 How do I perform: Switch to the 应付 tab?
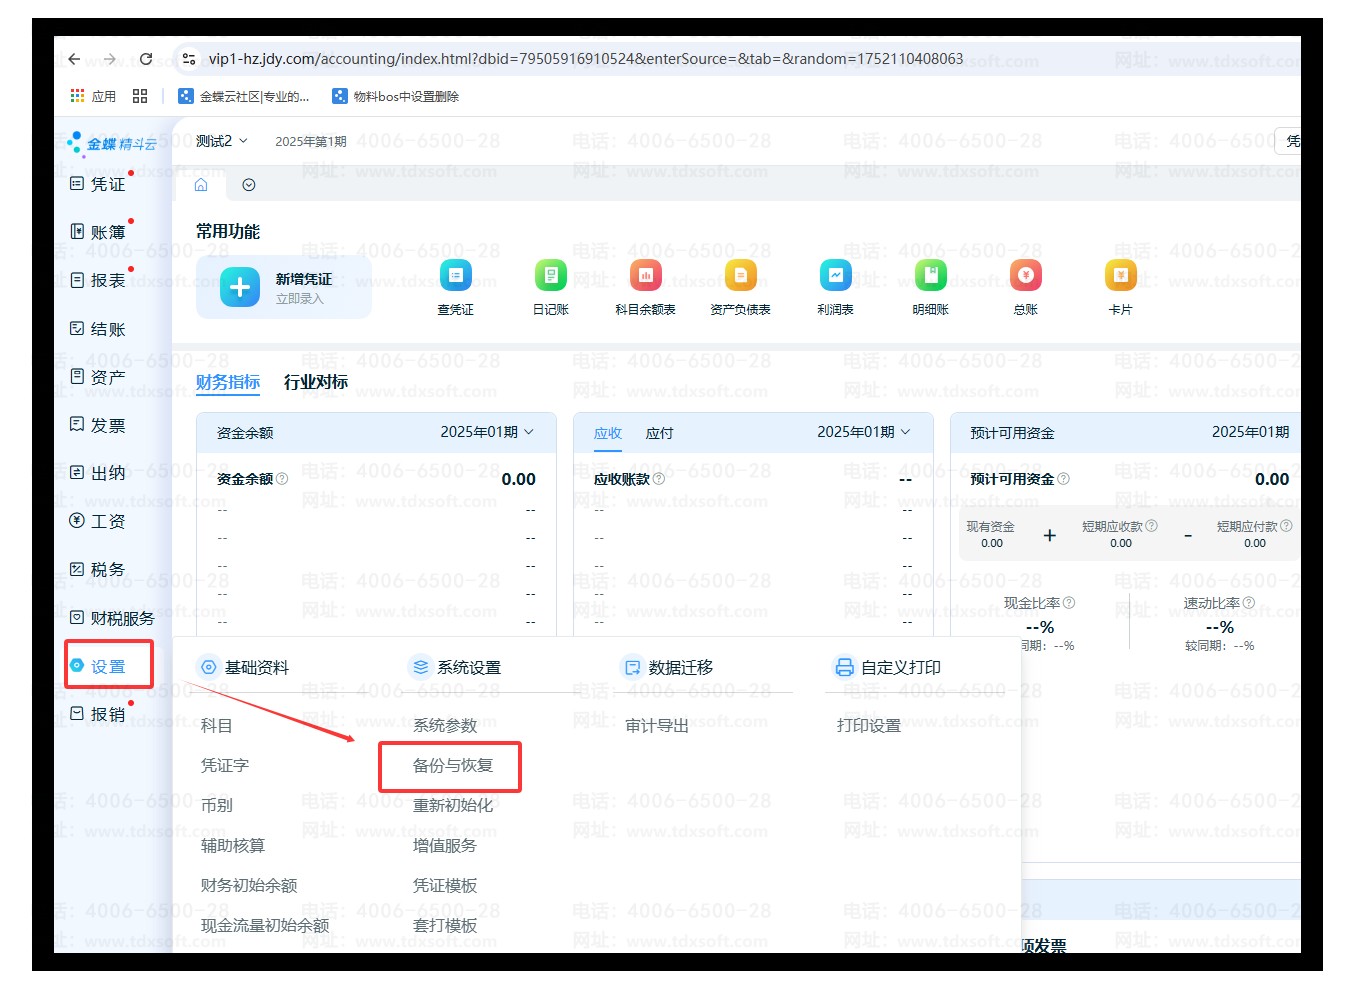(659, 433)
